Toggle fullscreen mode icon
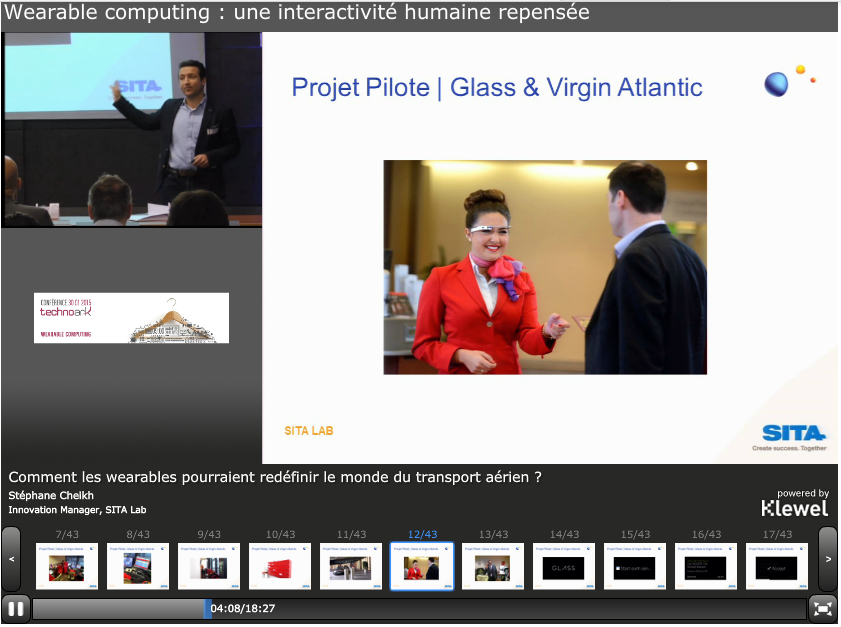 pos(822,609)
